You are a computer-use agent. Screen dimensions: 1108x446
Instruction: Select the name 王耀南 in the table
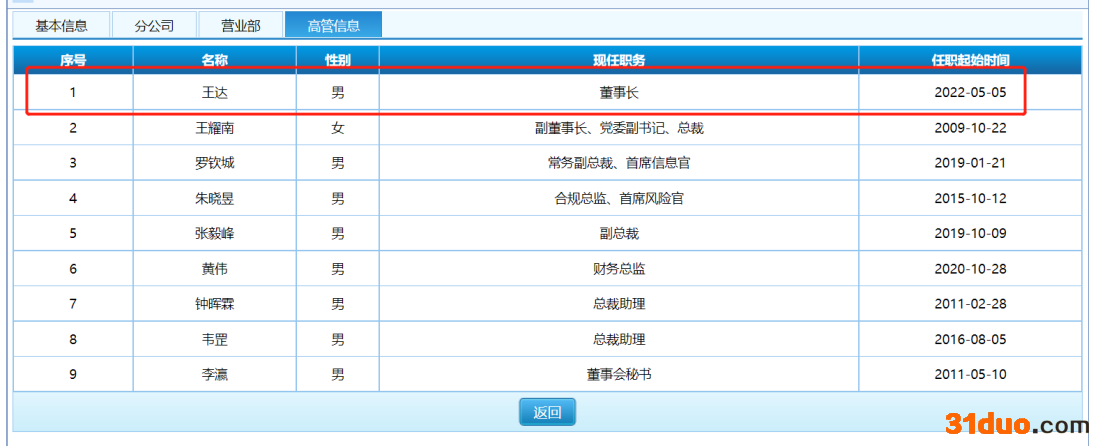point(215,128)
